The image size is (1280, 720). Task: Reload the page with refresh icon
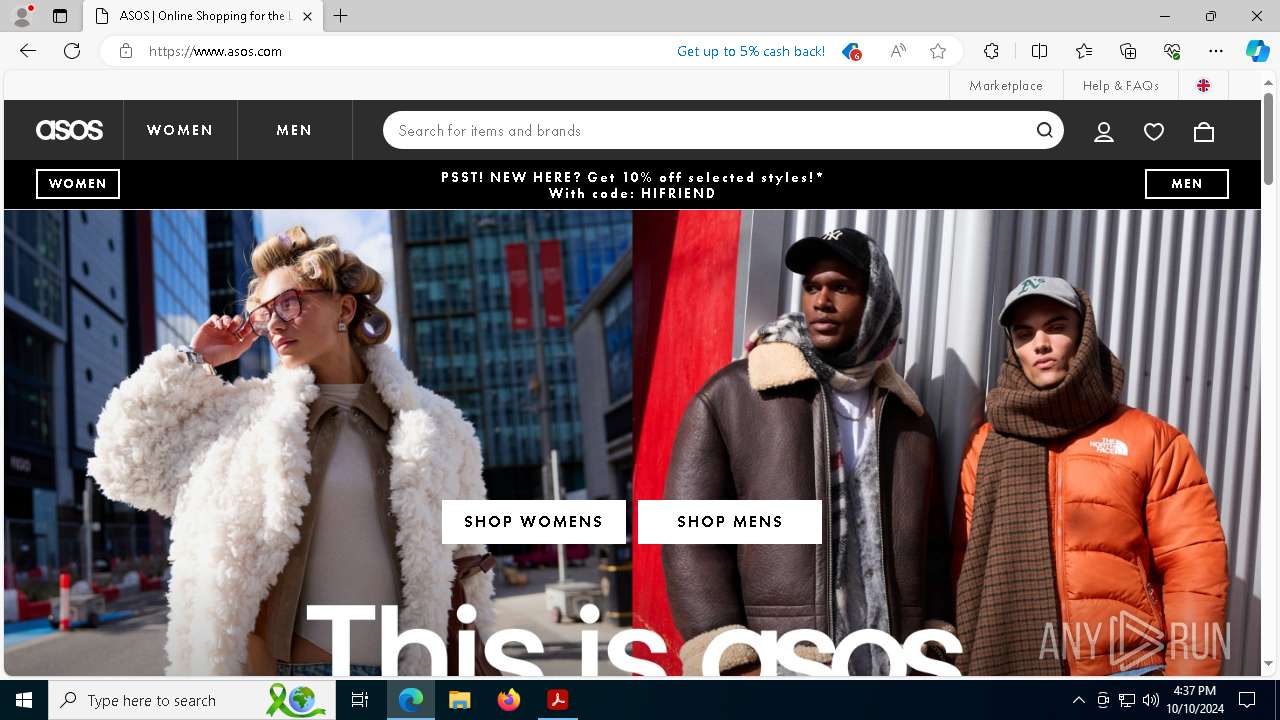(x=72, y=51)
